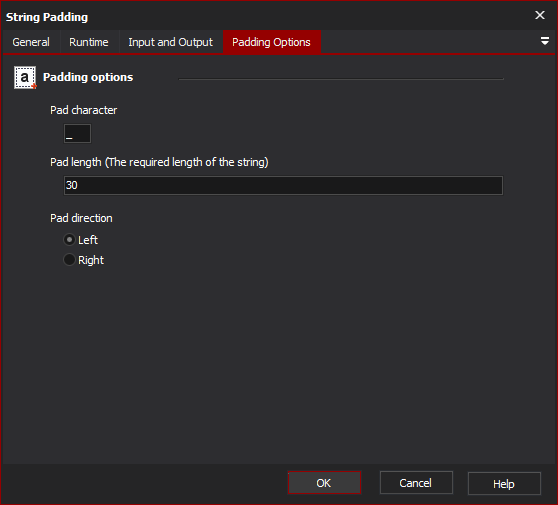The height and width of the screenshot is (505, 558).
Task: Click the Pad length description label
Action: point(159,162)
